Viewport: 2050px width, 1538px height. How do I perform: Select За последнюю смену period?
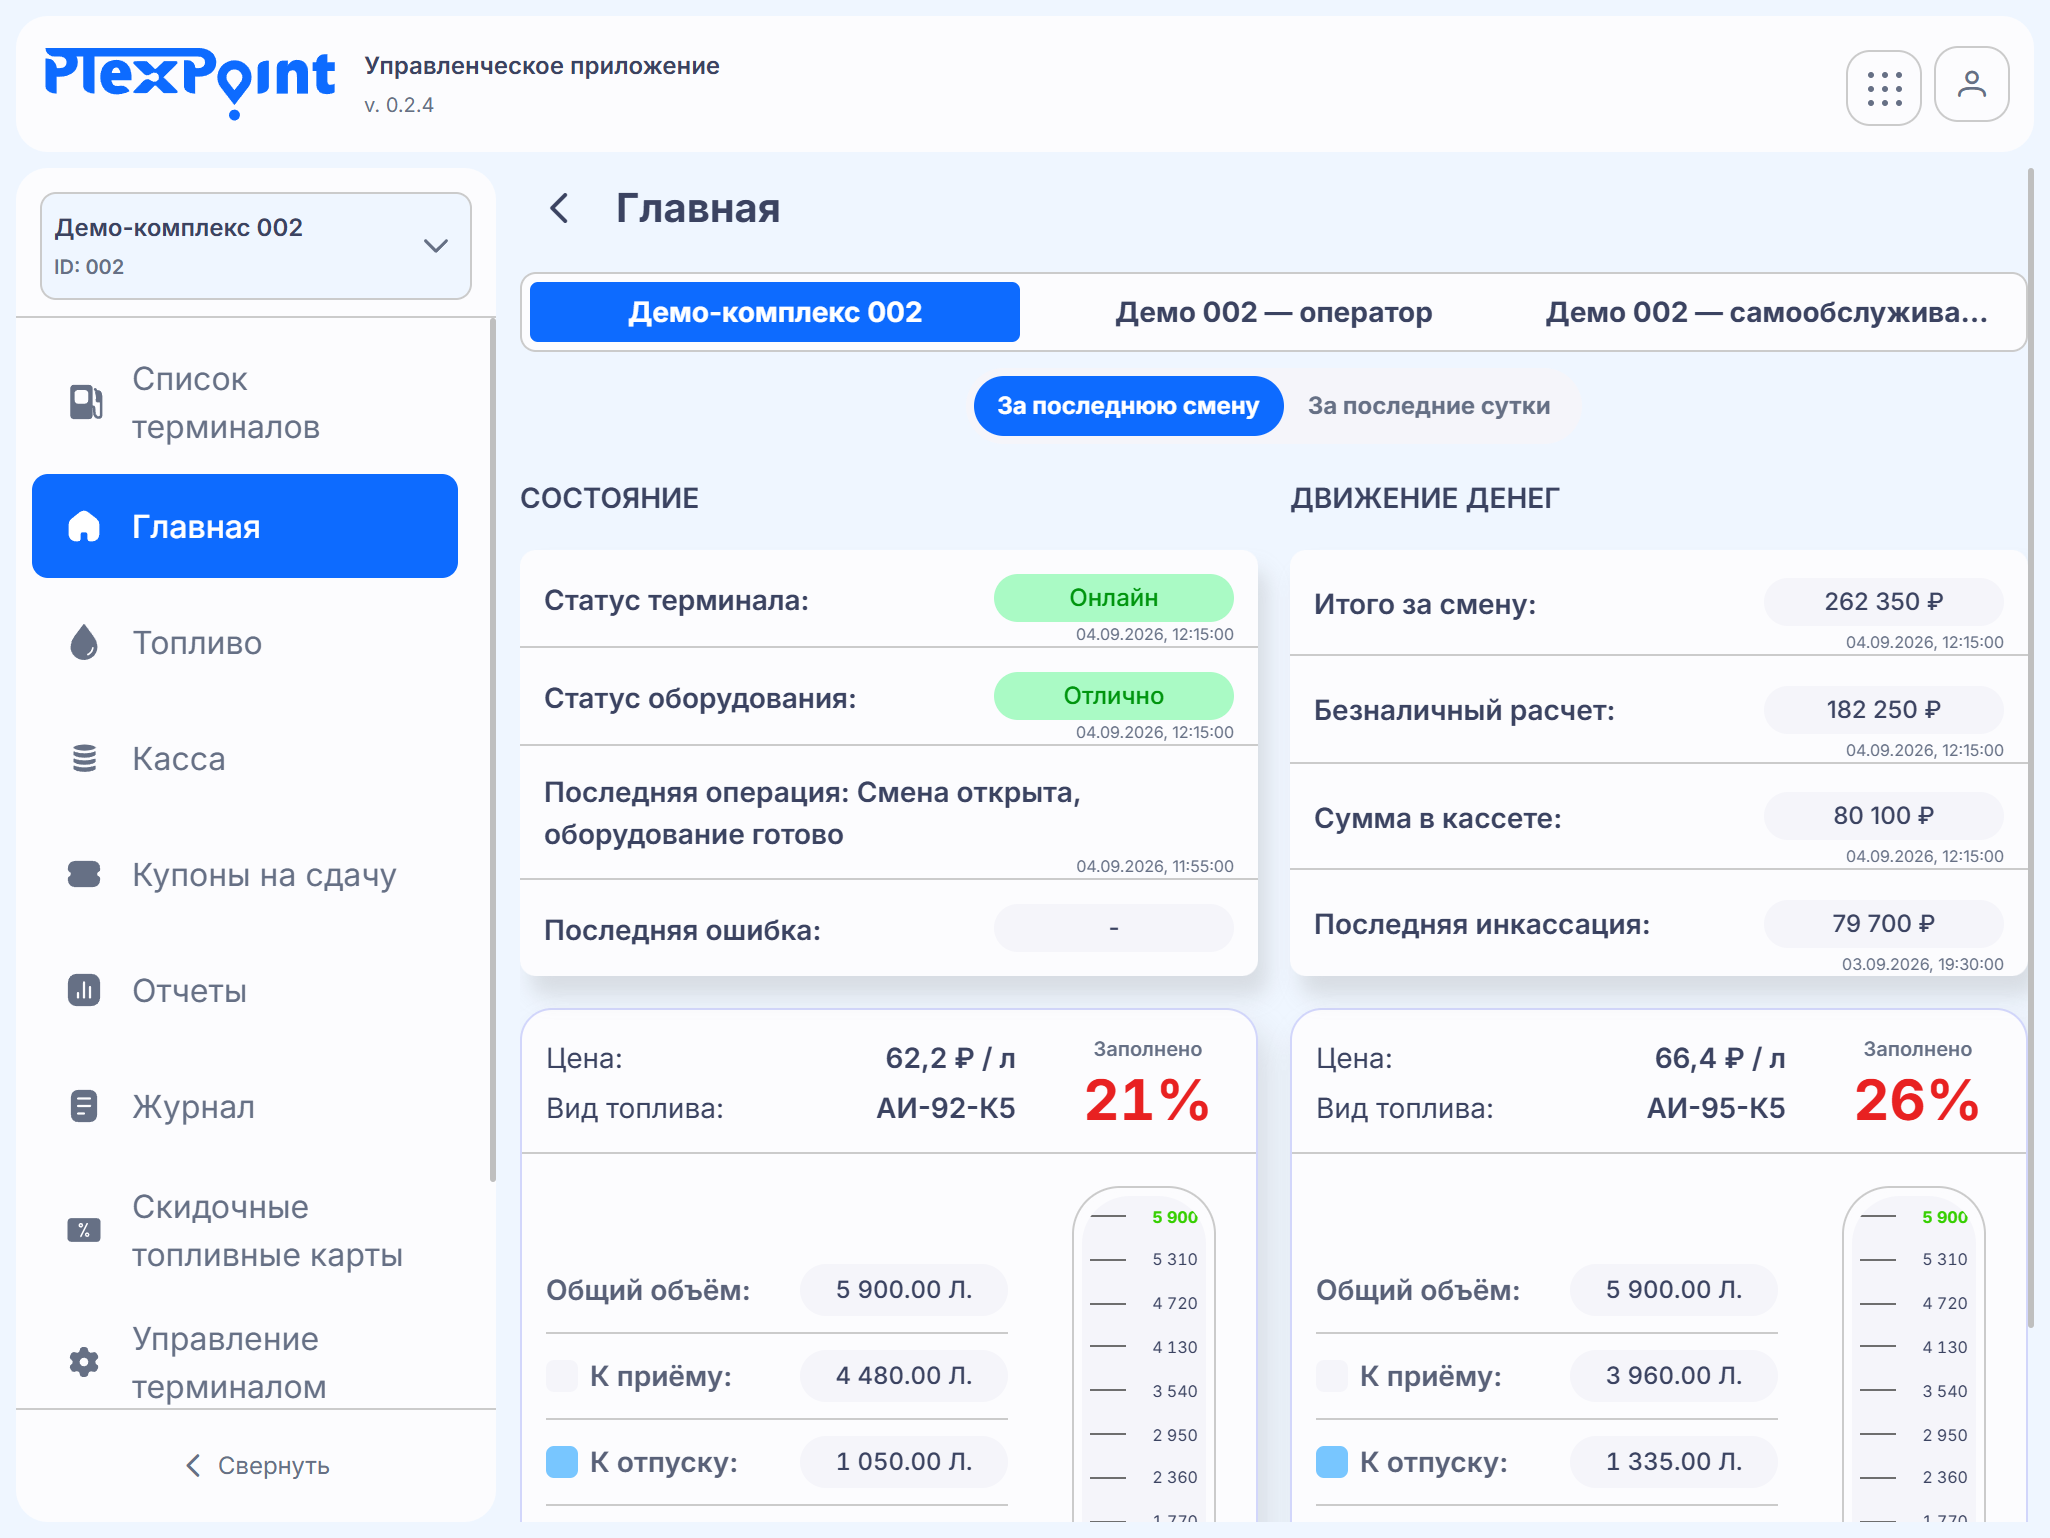coord(1128,406)
